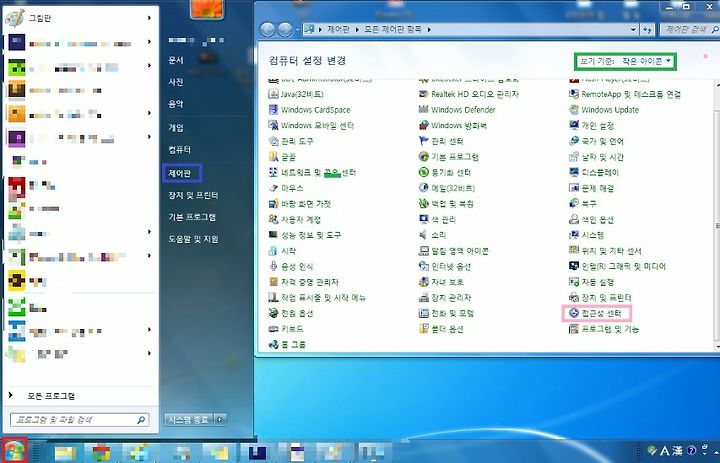
Task: Refresh the Control Panel address bar
Action: coord(647,29)
